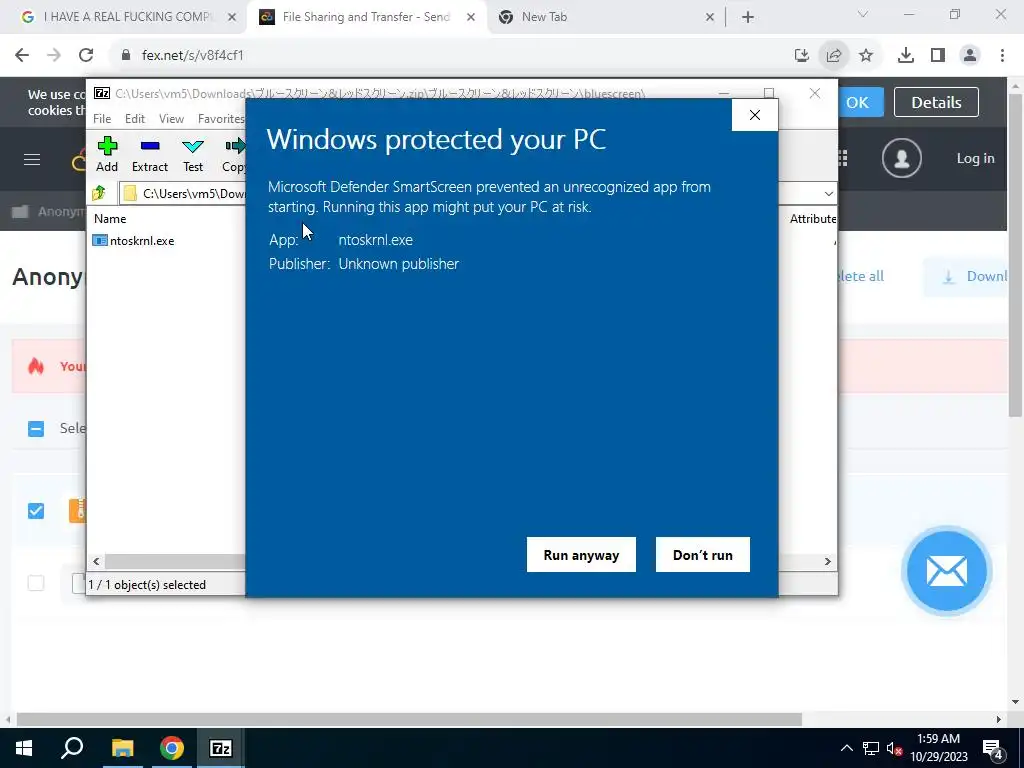Toggle Chrome side panel
Screen dimensions: 1024x768
938,55
